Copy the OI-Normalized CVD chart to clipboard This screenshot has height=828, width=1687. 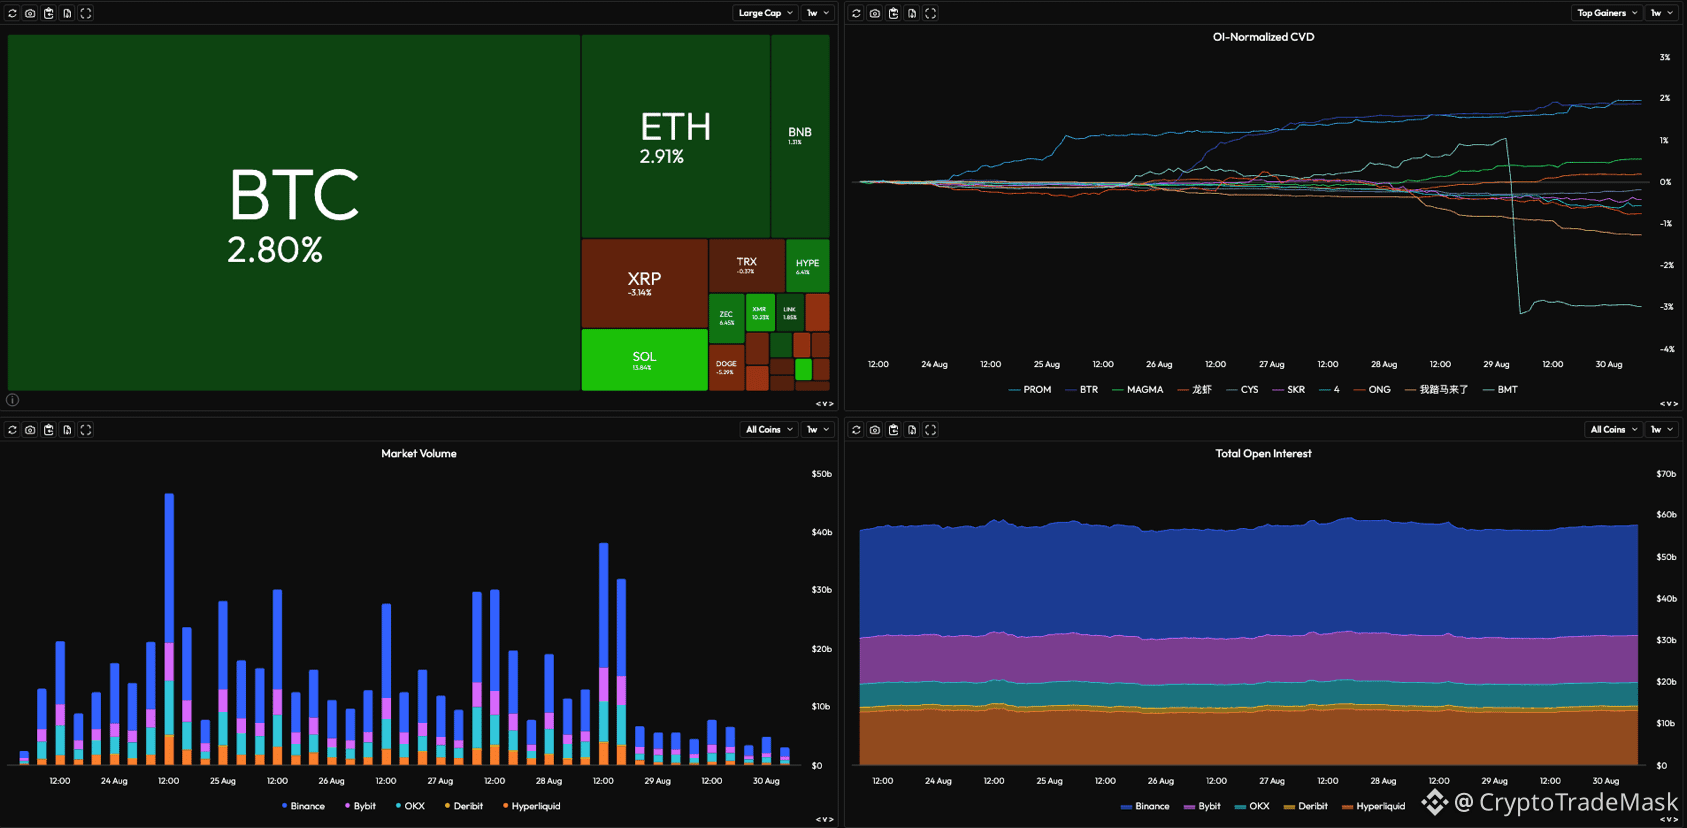click(x=893, y=13)
